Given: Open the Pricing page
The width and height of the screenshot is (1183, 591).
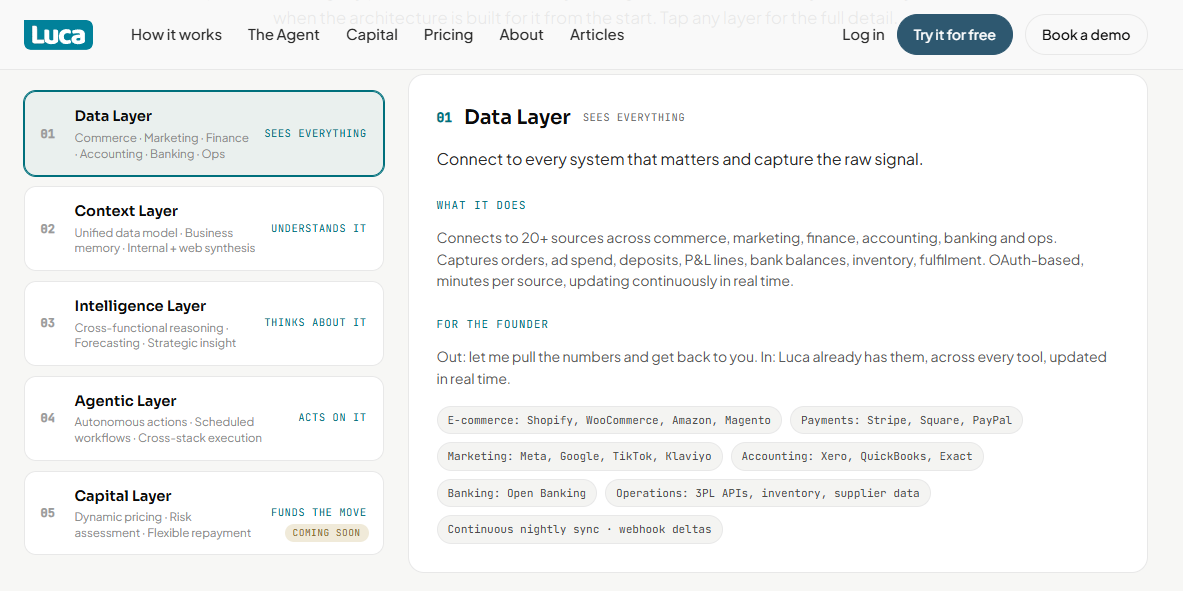Looking at the screenshot, I should click(448, 35).
